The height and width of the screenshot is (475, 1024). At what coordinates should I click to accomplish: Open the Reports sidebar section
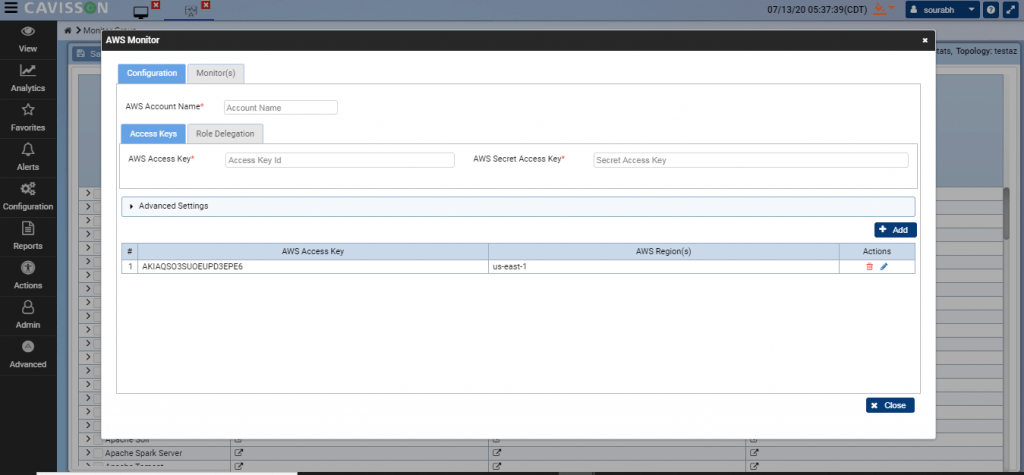point(28,237)
